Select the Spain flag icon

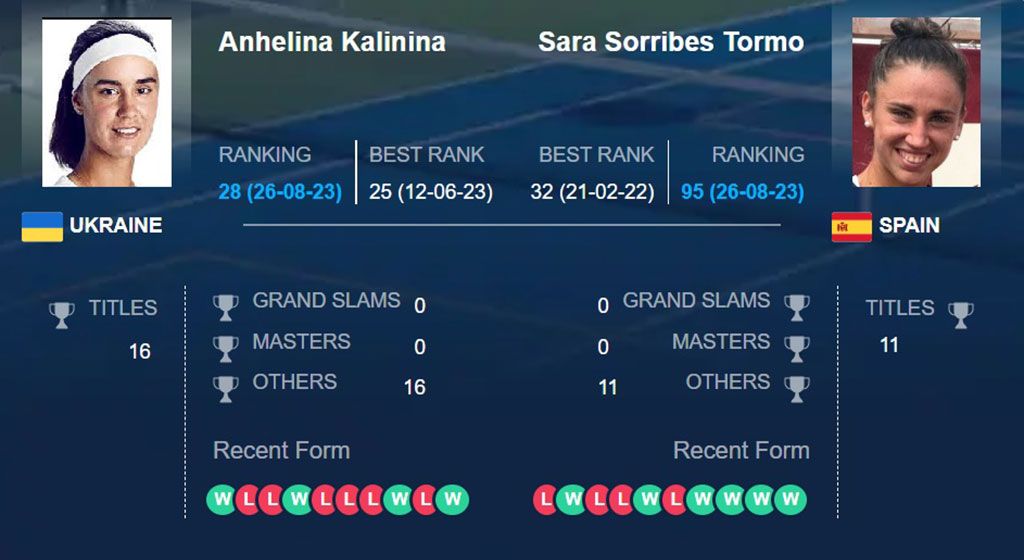click(852, 226)
